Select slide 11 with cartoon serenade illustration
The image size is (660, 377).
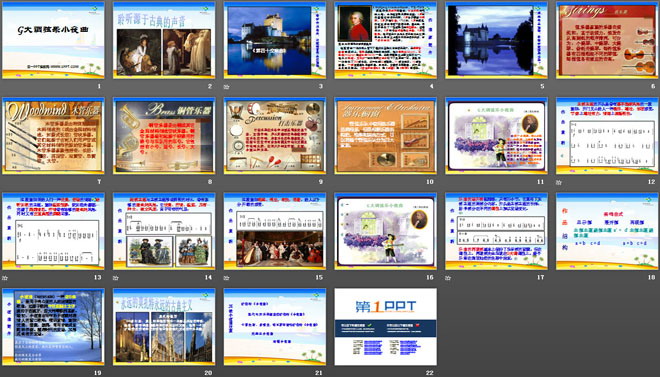click(x=496, y=136)
